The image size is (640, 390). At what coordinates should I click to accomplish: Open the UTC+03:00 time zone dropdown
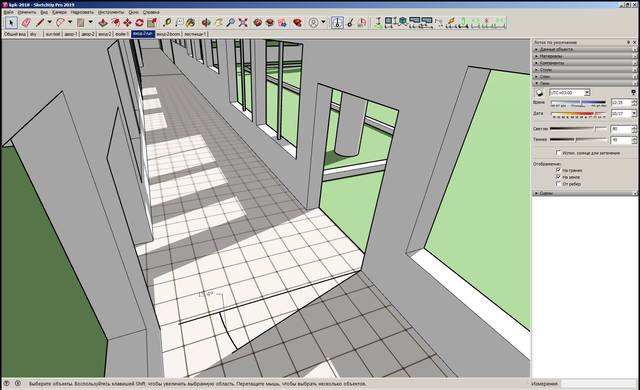[x=587, y=93]
